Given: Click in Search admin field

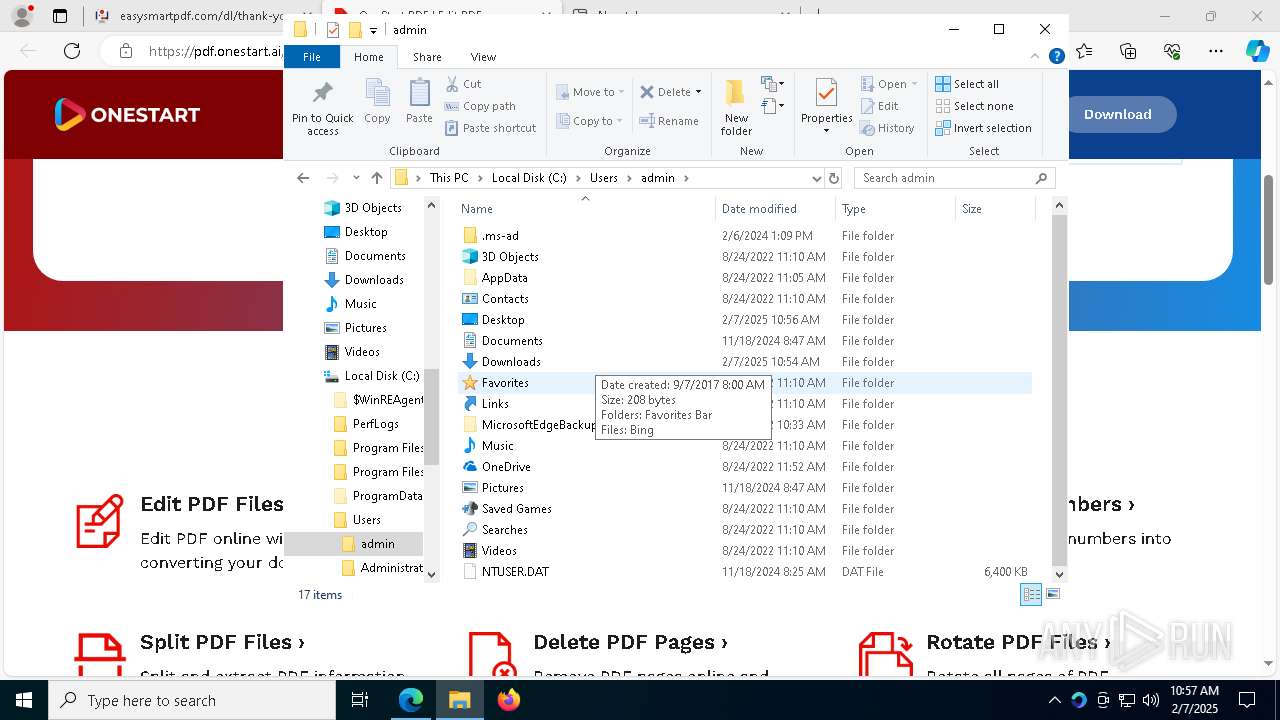Looking at the screenshot, I should point(945,178).
